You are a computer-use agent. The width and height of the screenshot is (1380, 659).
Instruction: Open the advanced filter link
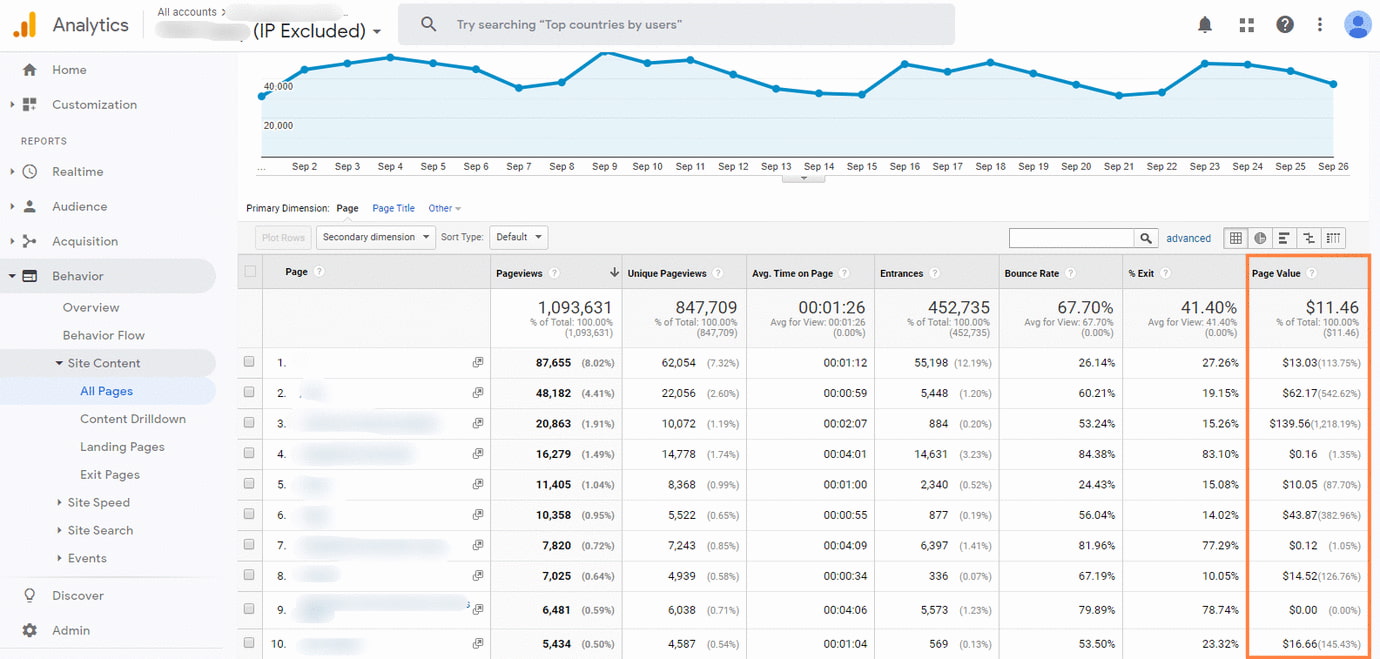(x=1188, y=237)
